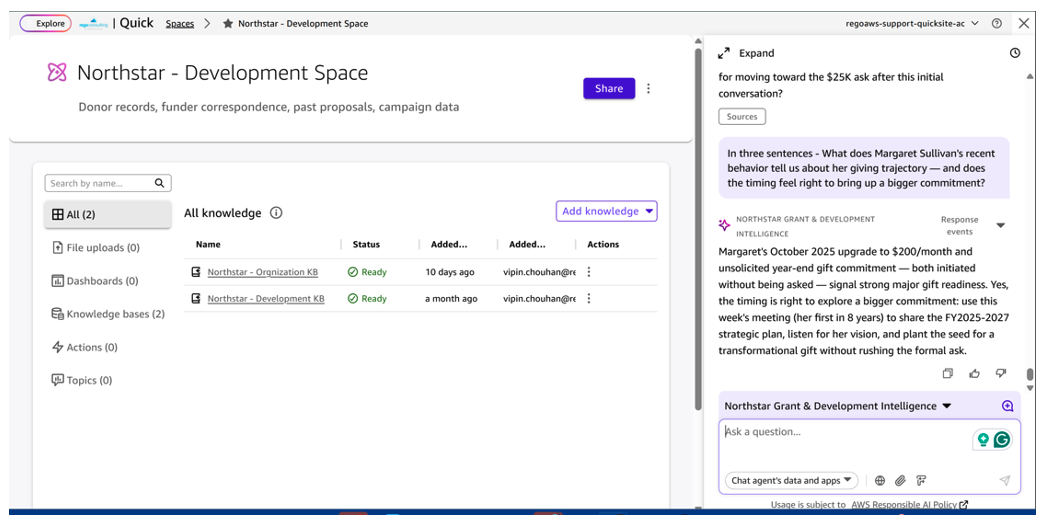This screenshot has height=523, width=1053.
Task: Click the Name column header
Action: (x=208, y=244)
